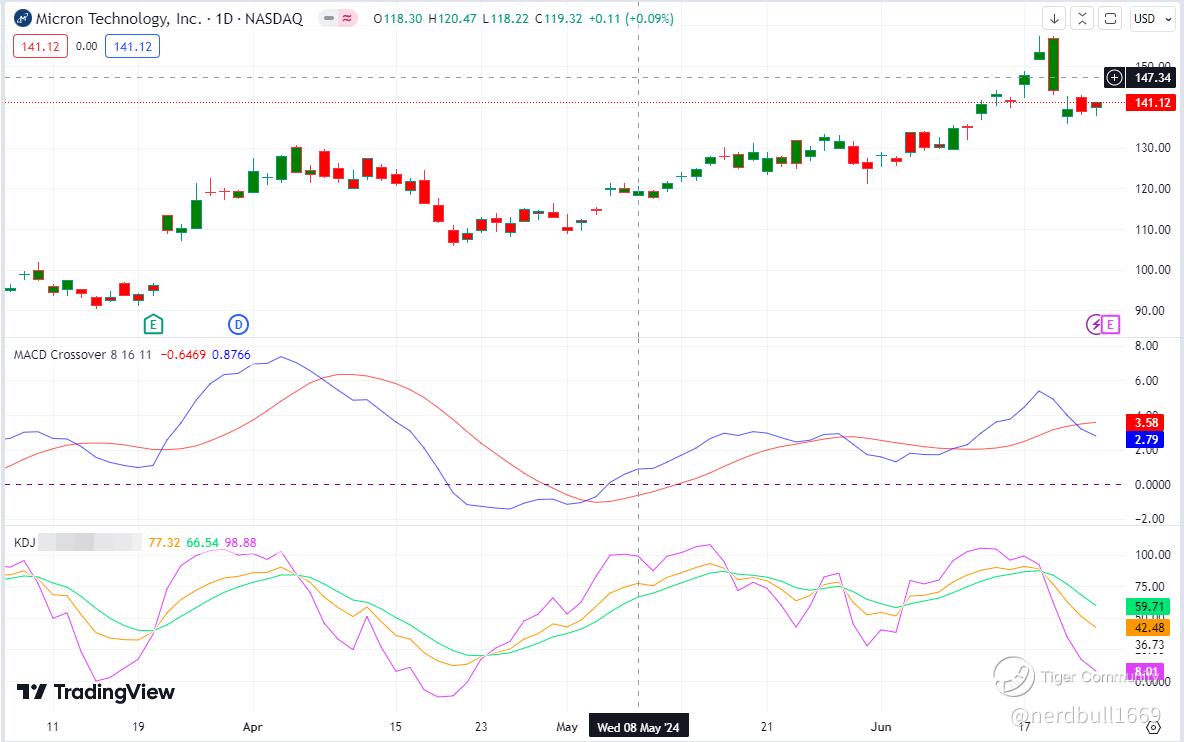Image resolution: width=1184 pixels, height=742 pixels.
Task: Click the TradingView logo
Action: pyautogui.click(x=96, y=691)
